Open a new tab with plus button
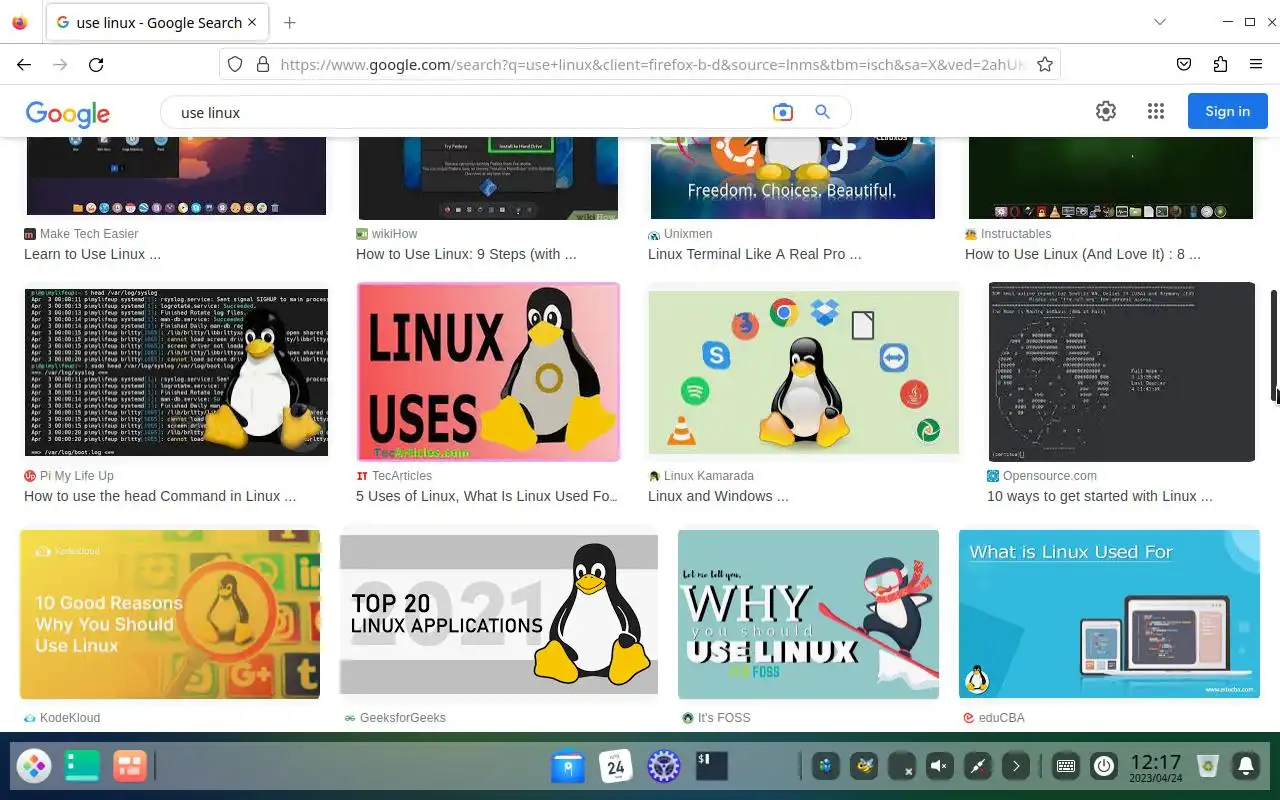The width and height of the screenshot is (1280, 800). (290, 22)
